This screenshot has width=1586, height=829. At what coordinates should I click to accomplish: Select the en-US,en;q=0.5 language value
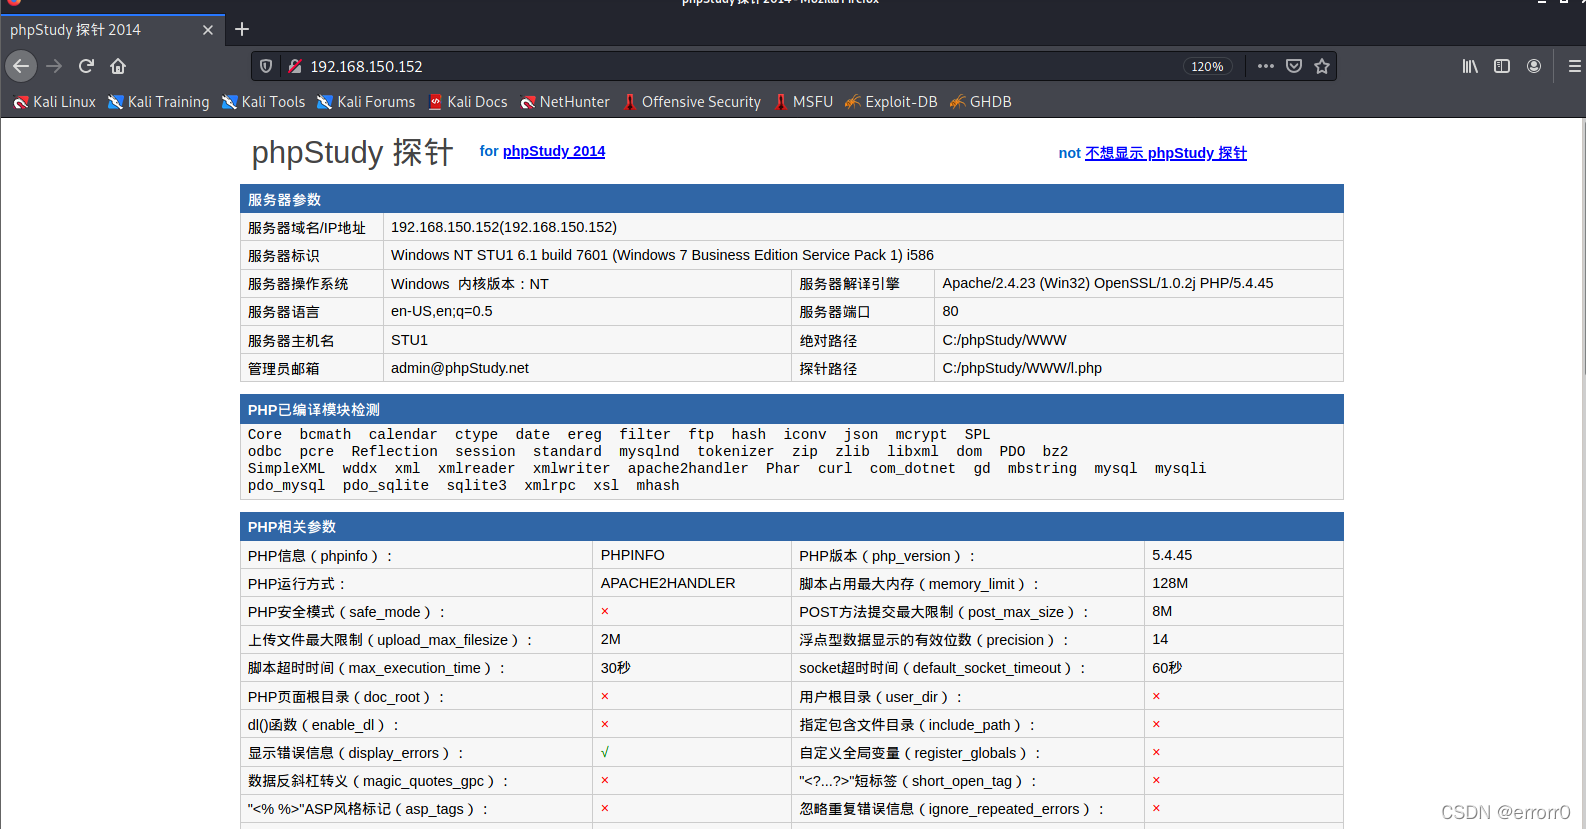[x=441, y=311]
